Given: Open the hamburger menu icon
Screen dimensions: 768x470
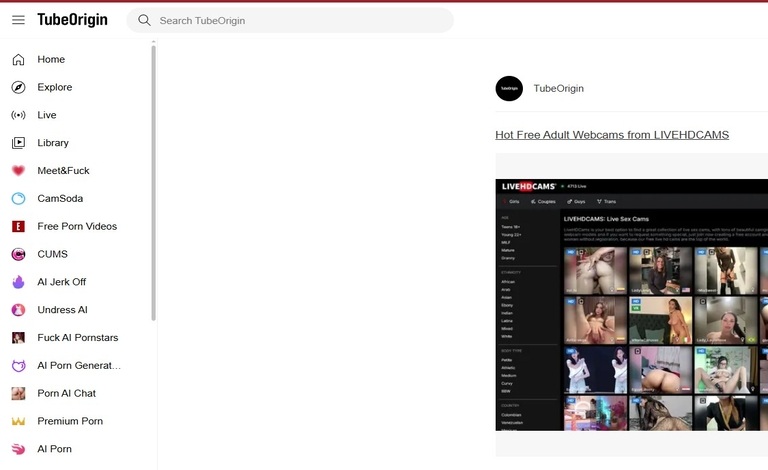Looking at the screenshot, I should point(18,20).
